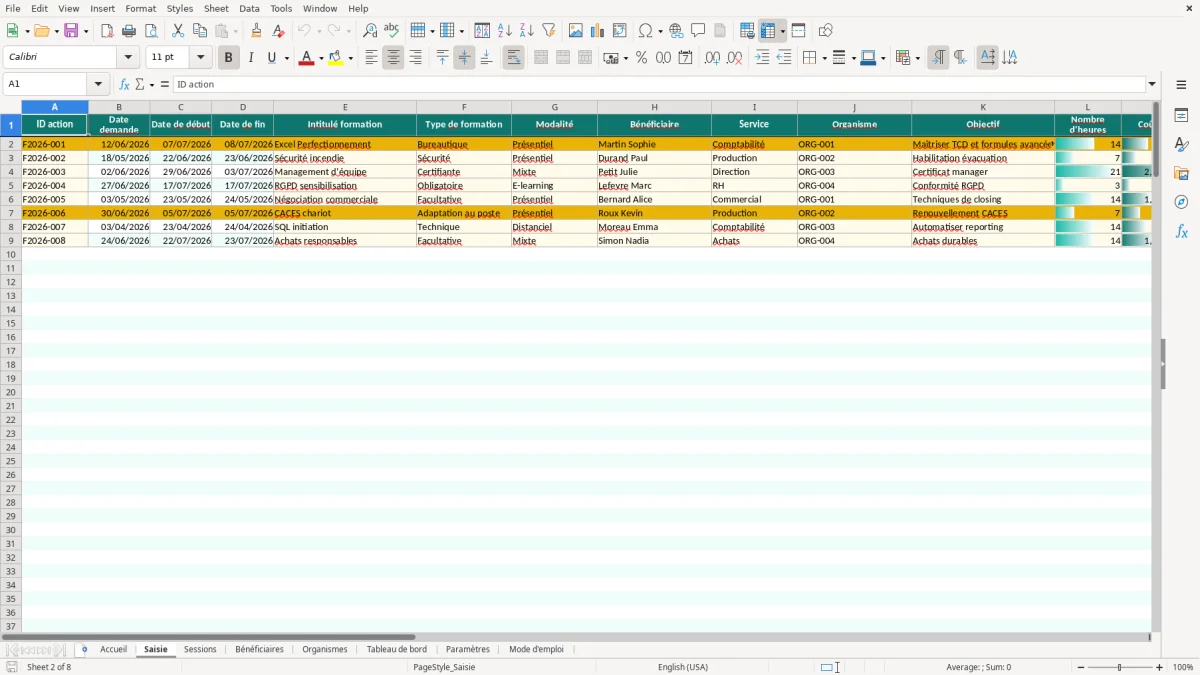Switch to the Sessions sheet tab
Image resolution: width=1200 pixels, height=675 pixels.
200,649
